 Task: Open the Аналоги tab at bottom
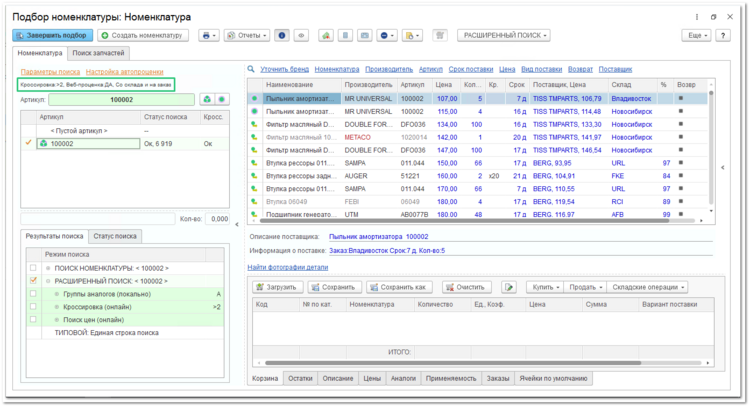(x=403, y=378)
